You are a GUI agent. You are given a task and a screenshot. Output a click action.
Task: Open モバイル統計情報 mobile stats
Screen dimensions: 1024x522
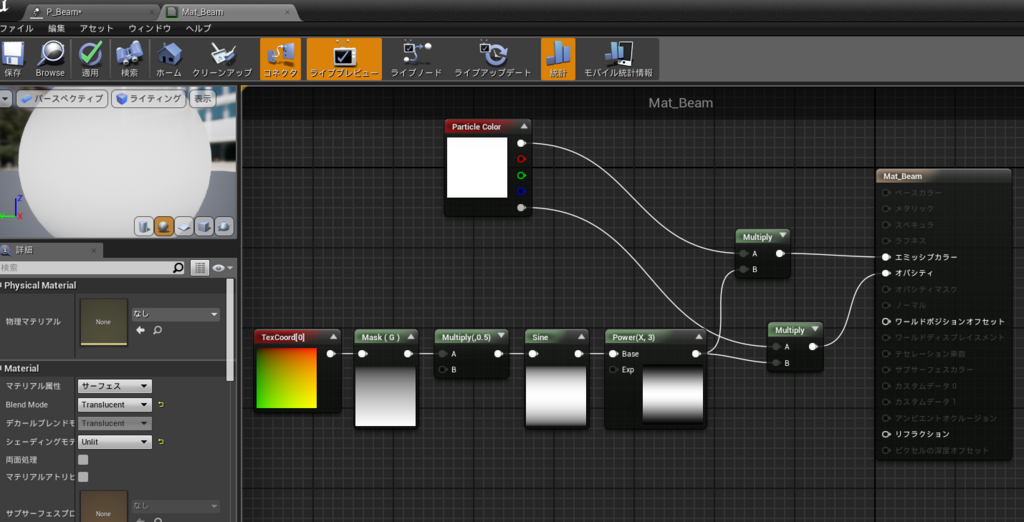(x=618, y=59)
